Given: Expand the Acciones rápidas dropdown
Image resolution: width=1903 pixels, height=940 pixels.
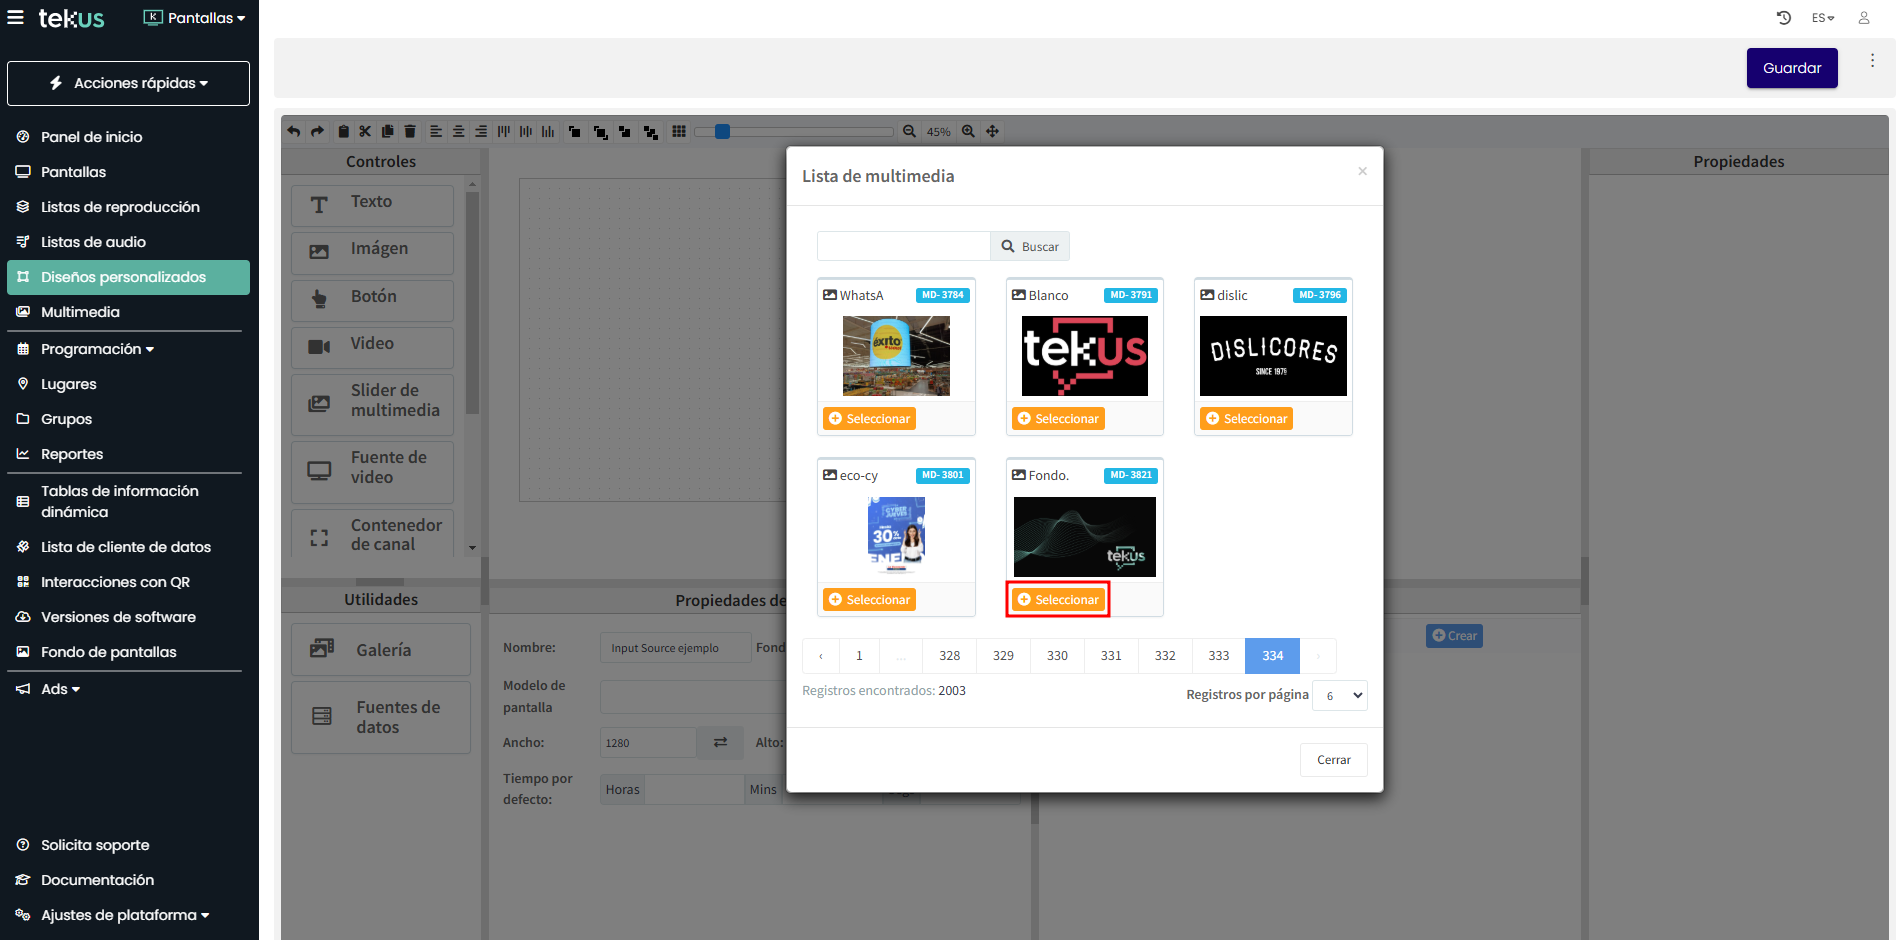Looking at the screenshot, I should click(128, 83).
